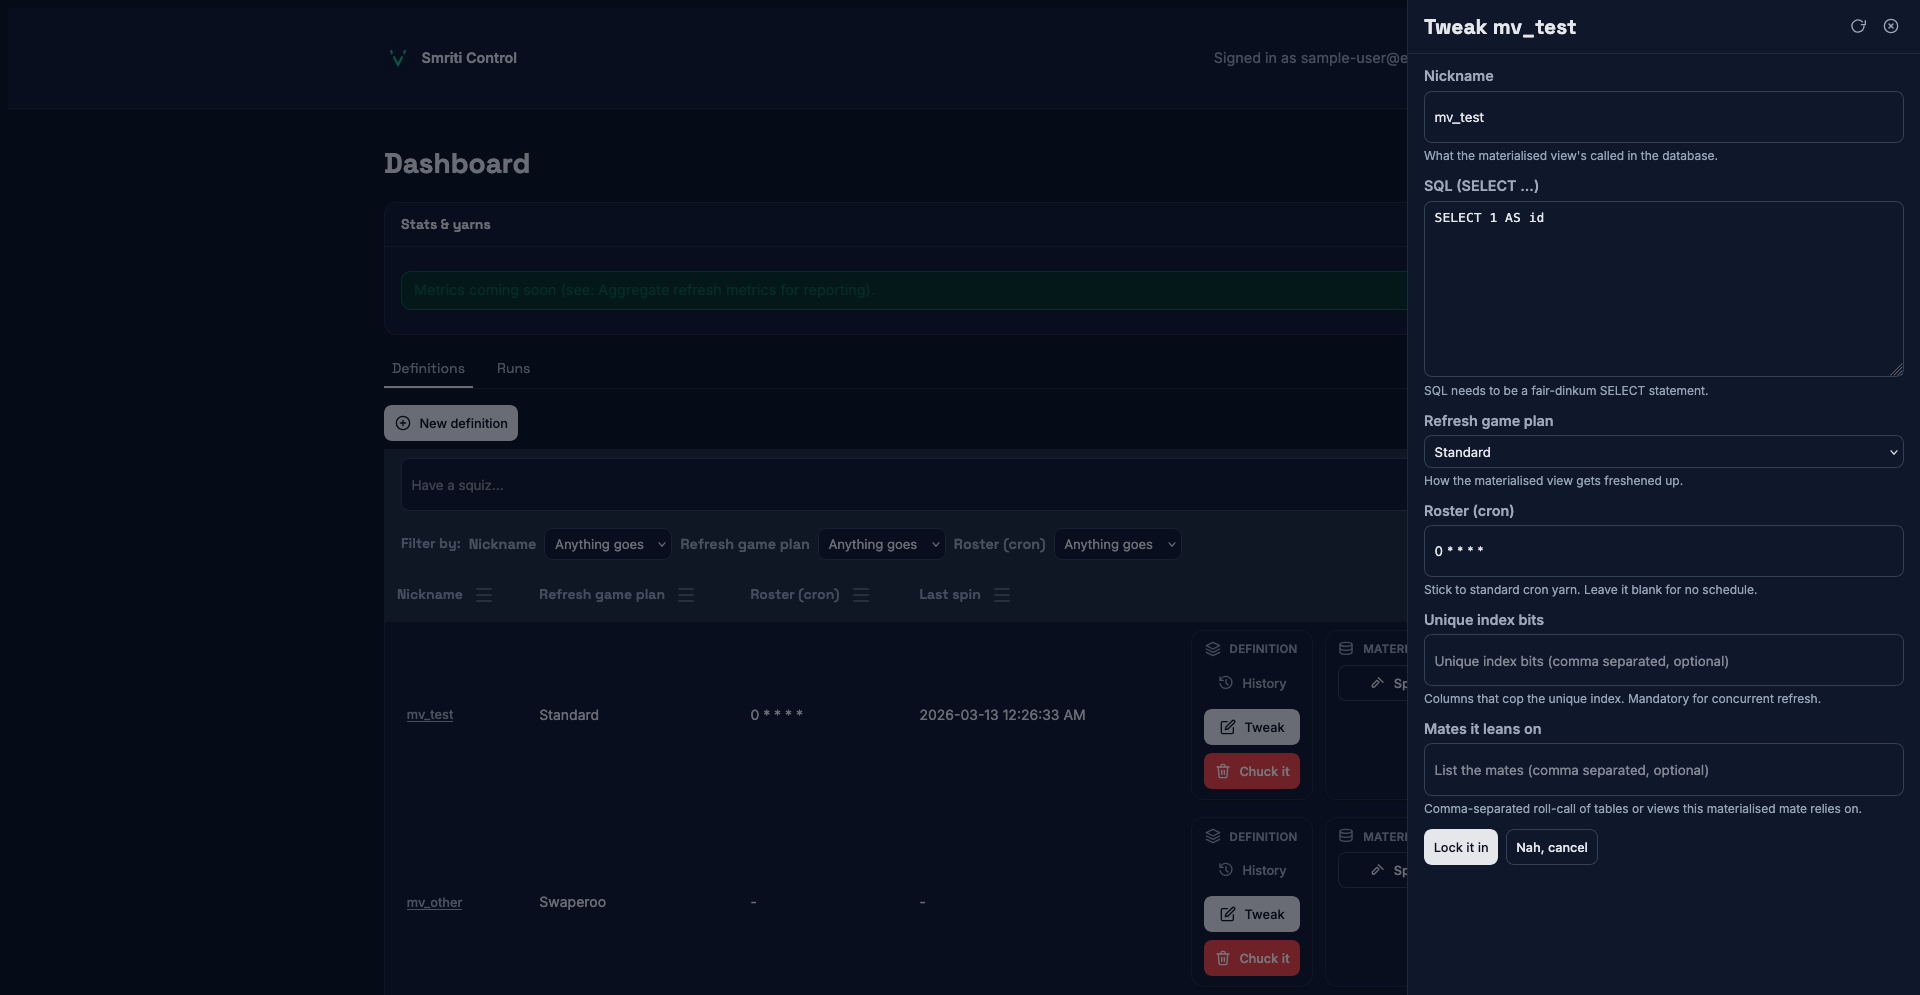
Task: Select the Definitions tab
Action: pyautogui.click(x=428, y=369)
